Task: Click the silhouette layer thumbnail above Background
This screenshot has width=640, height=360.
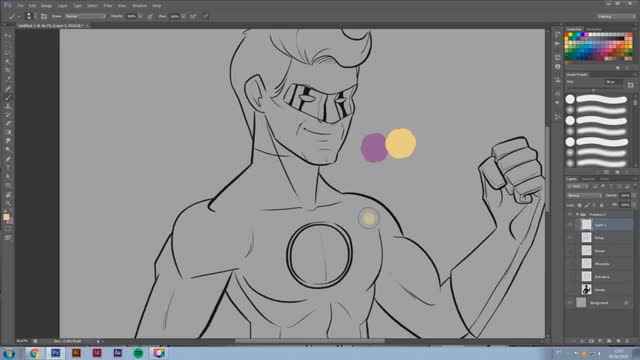Action: (x=586, y=289)
